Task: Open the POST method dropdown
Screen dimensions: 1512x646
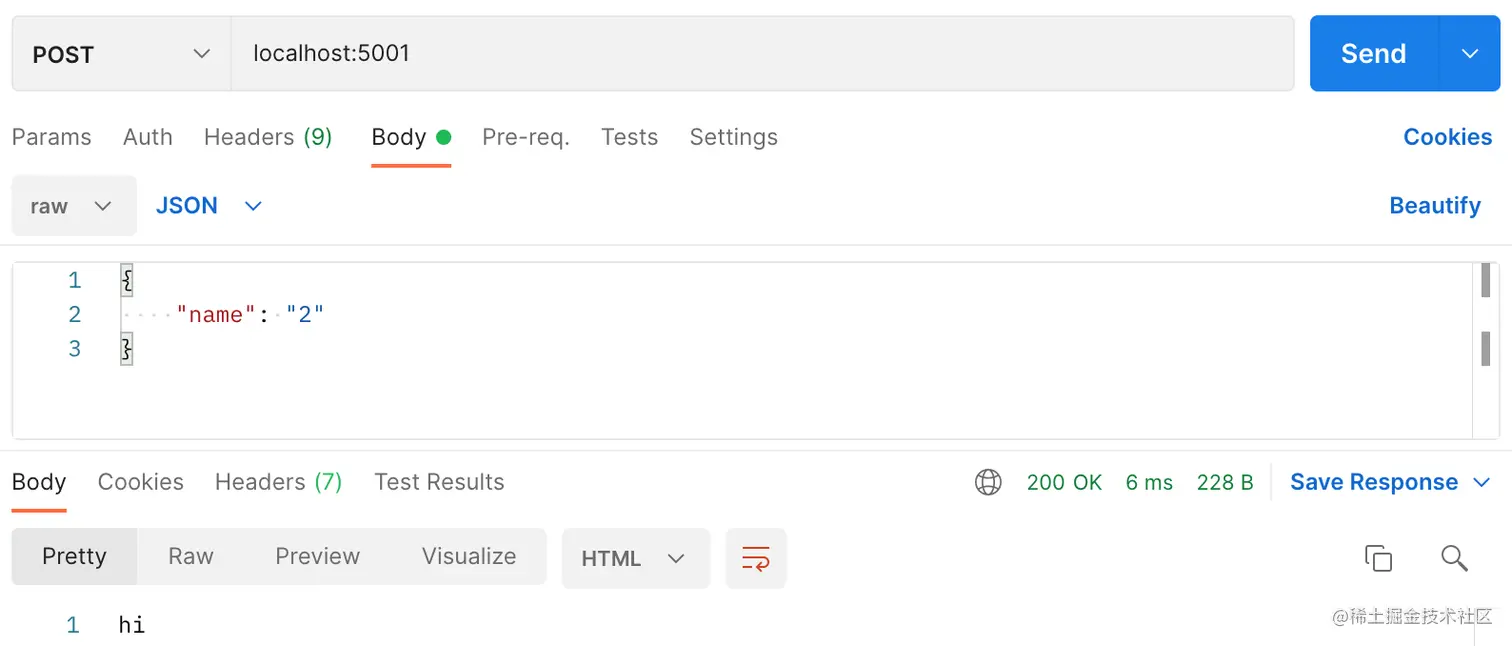Action: click(x=121, y=54)
